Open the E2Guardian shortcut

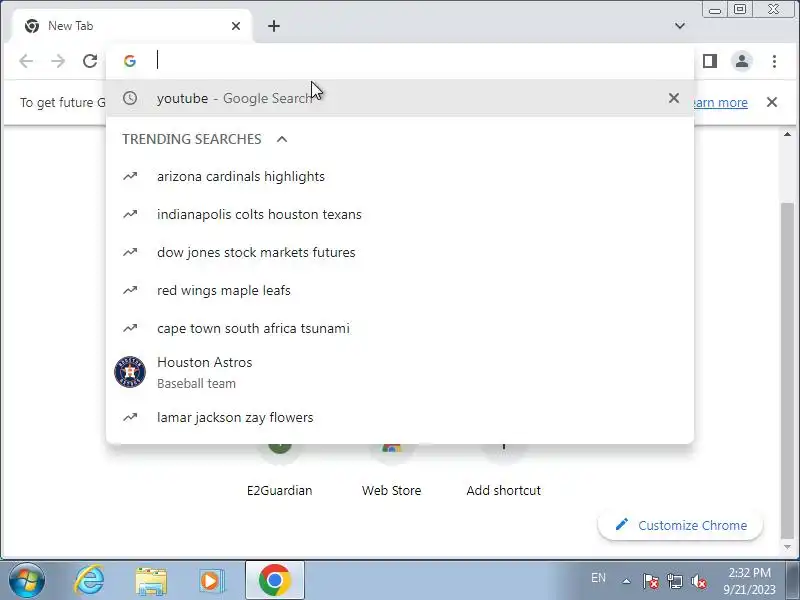280,472
